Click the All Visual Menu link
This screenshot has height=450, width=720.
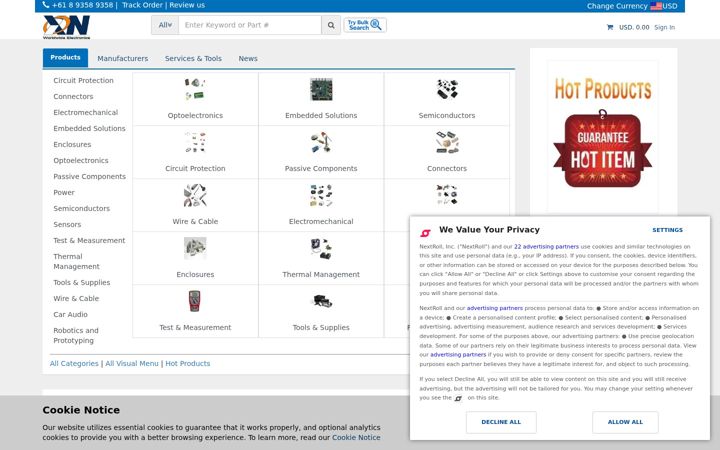(132, 364)
